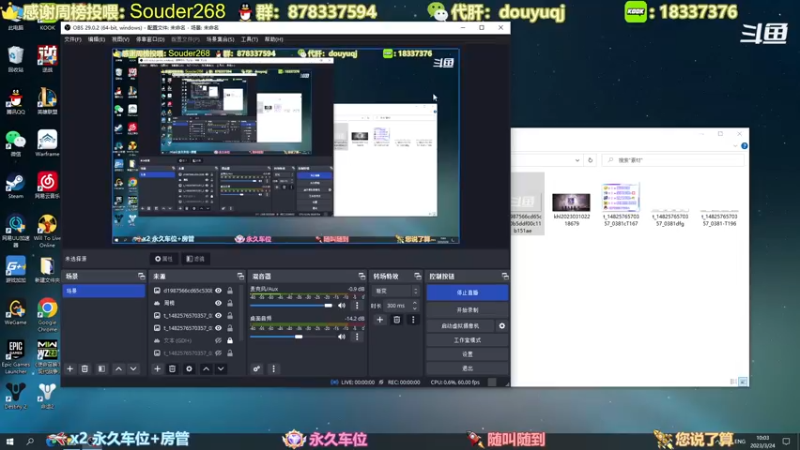Click the blue 停止直播 stop streaming button
Screen dimensions: 800x450
[x=467, y=293]
